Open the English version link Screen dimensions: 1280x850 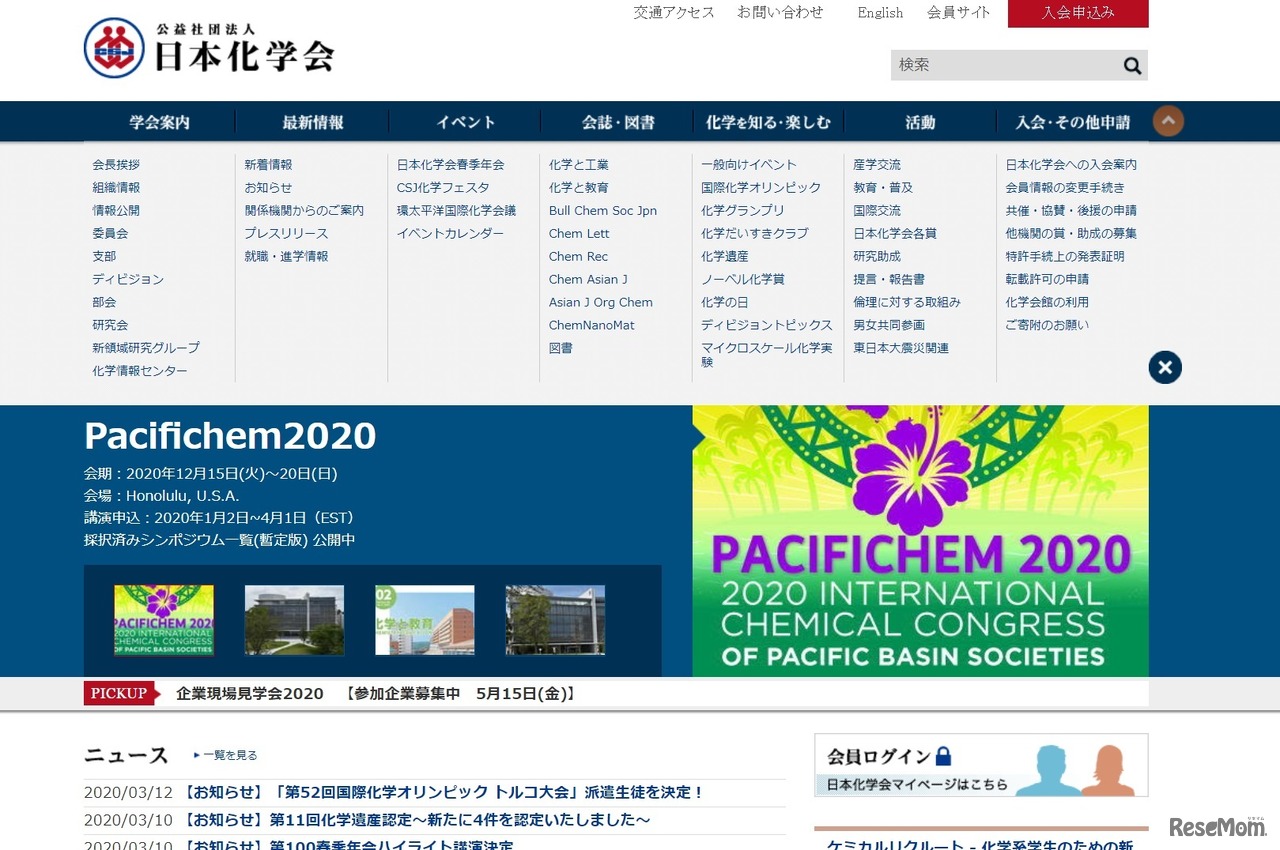(x=879, y=13)
